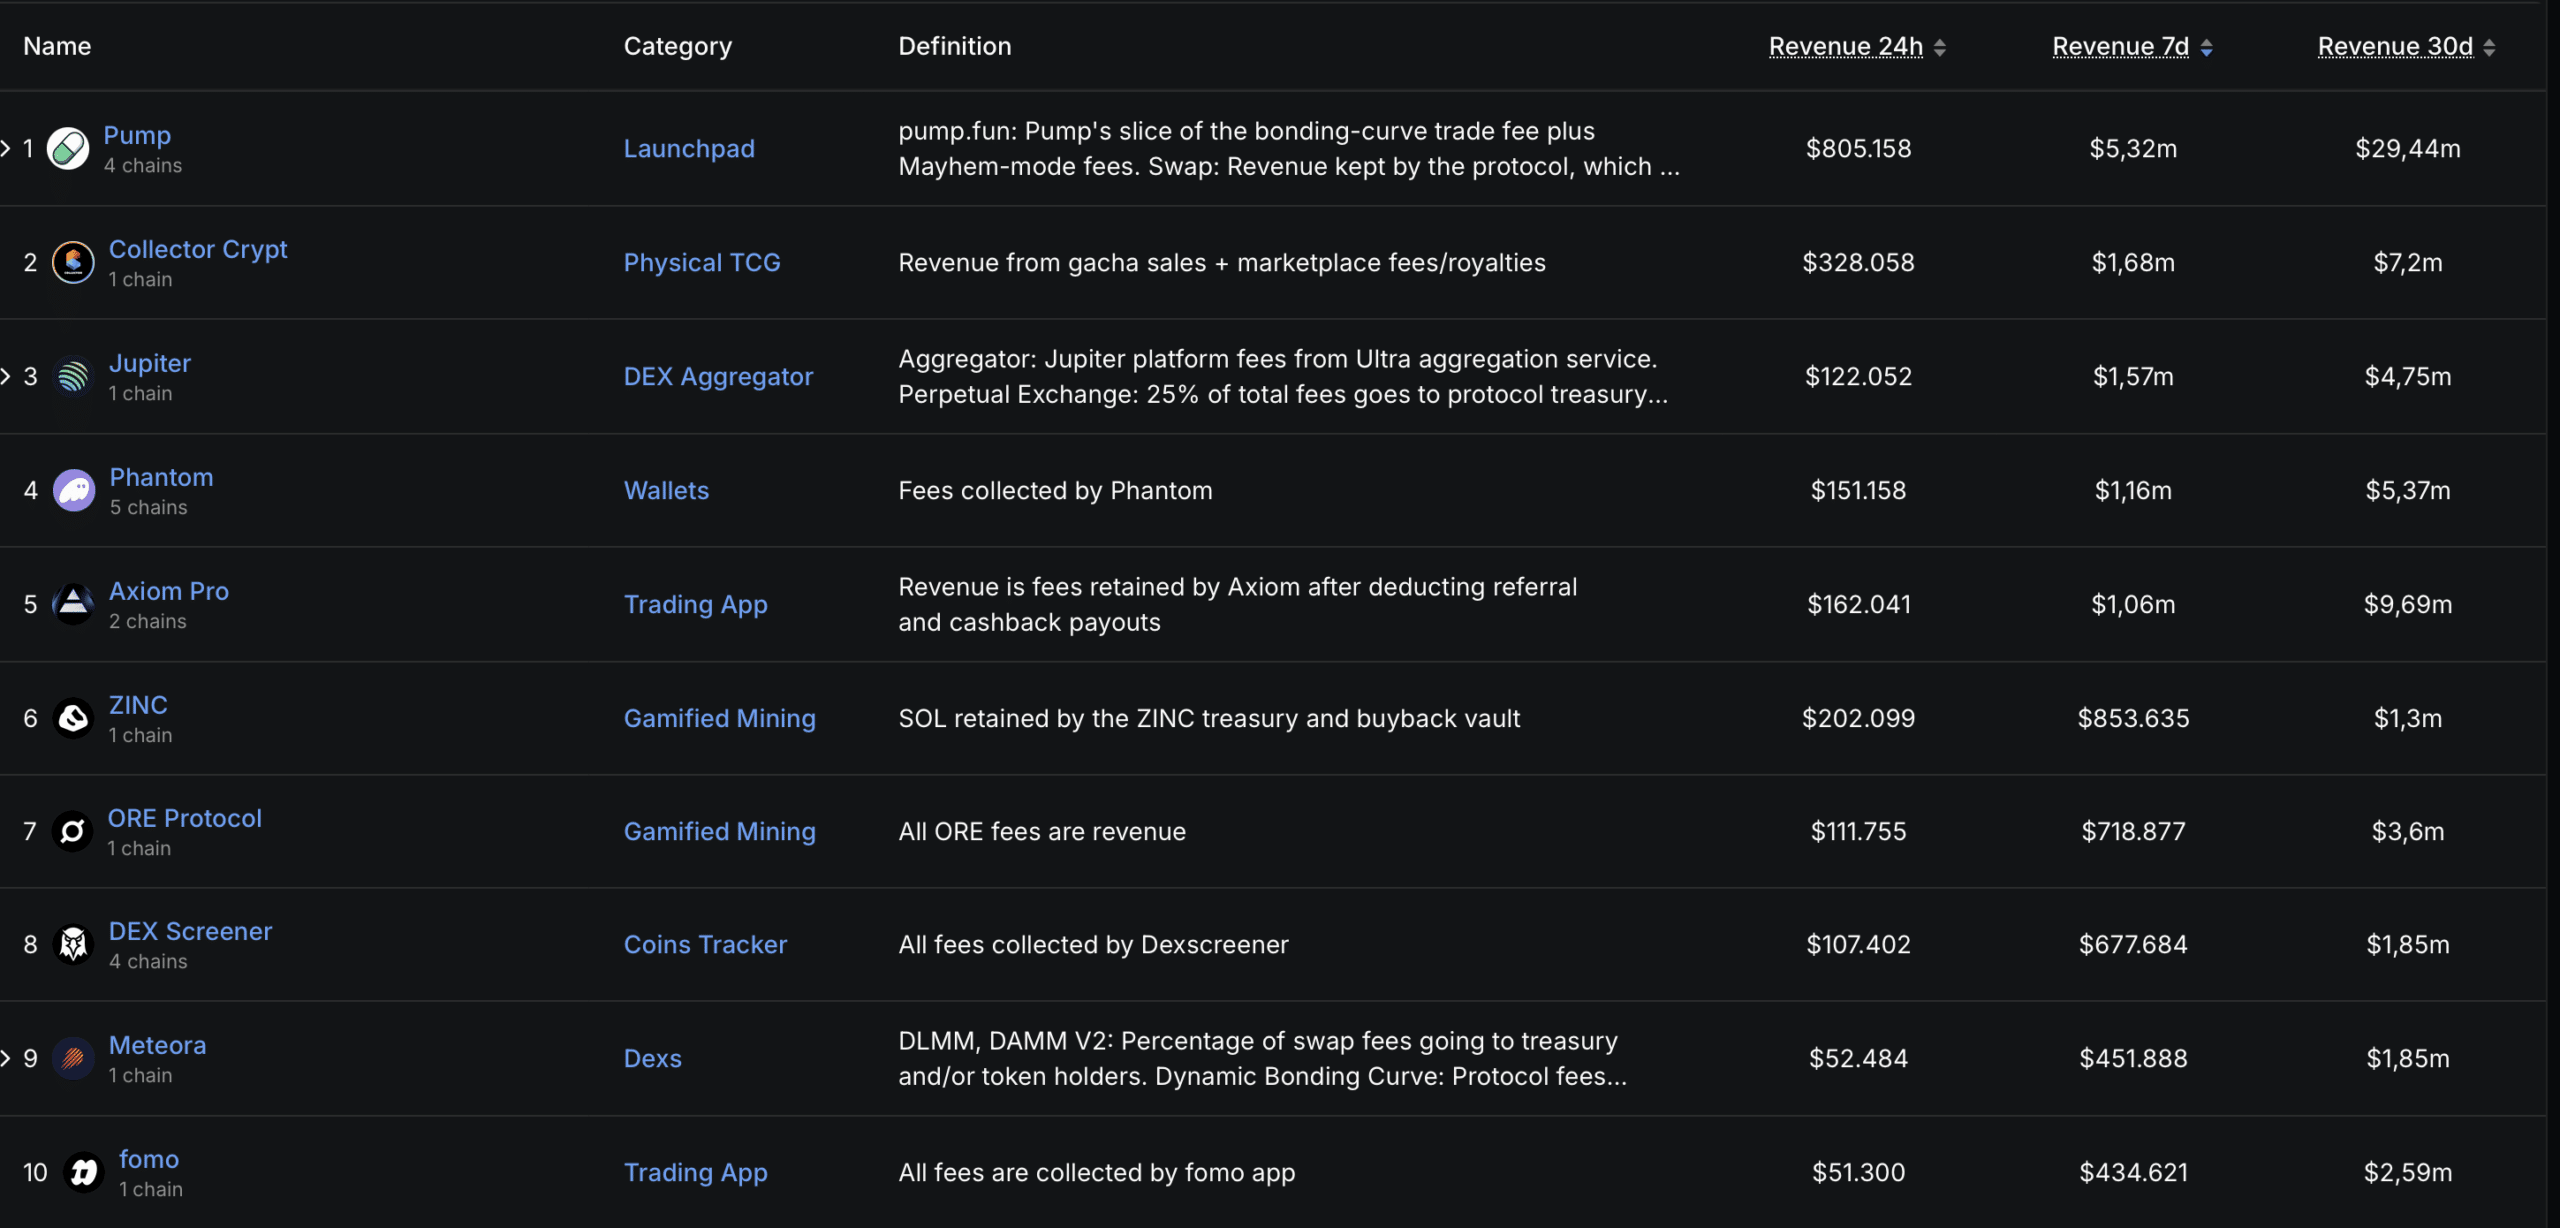Screen dimensions: 2560x1228
Task: Open ORE Protocol's Gamified Mining category link
Action: (720, 832)
